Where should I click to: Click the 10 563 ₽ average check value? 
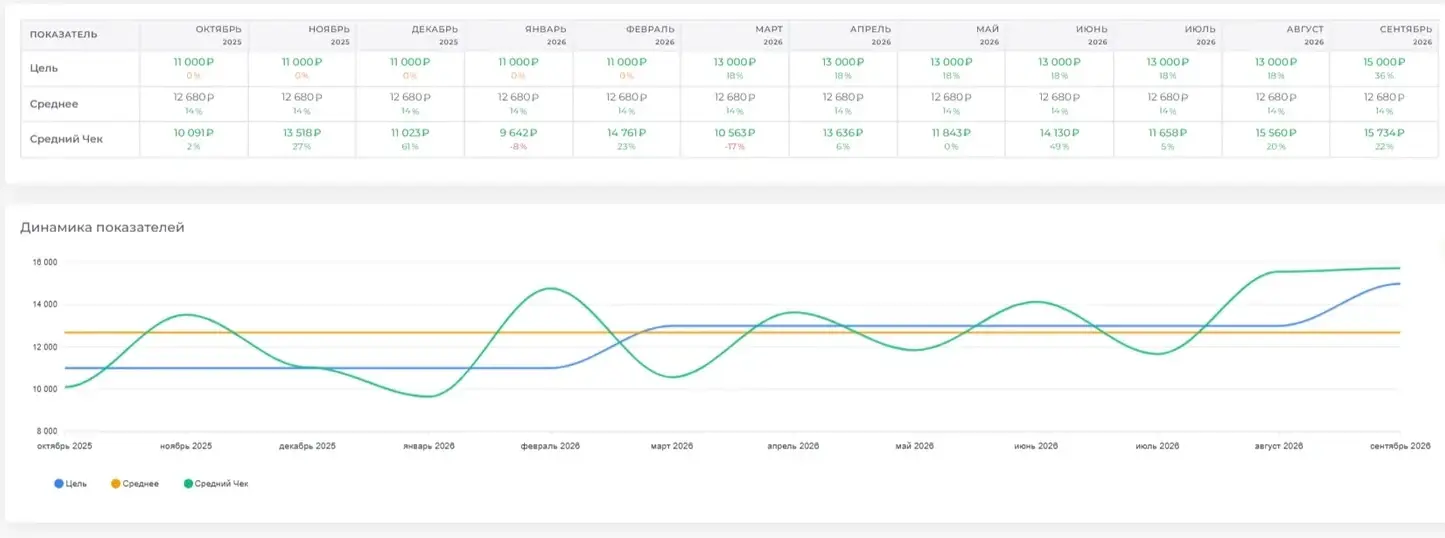click(x=734, y=133)
